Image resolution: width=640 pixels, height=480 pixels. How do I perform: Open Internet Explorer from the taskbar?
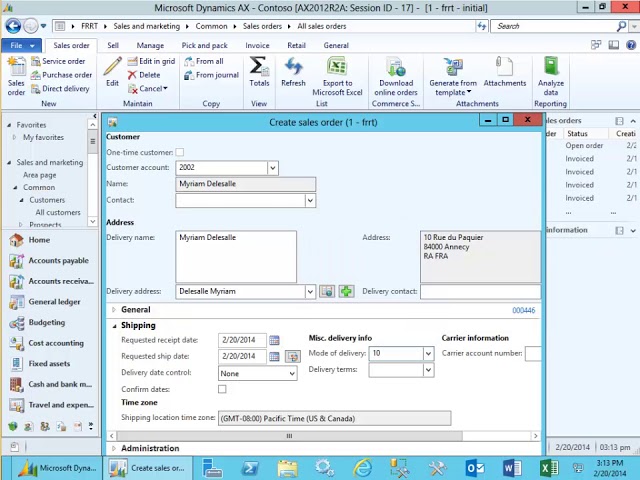click(x=362, y=468)
